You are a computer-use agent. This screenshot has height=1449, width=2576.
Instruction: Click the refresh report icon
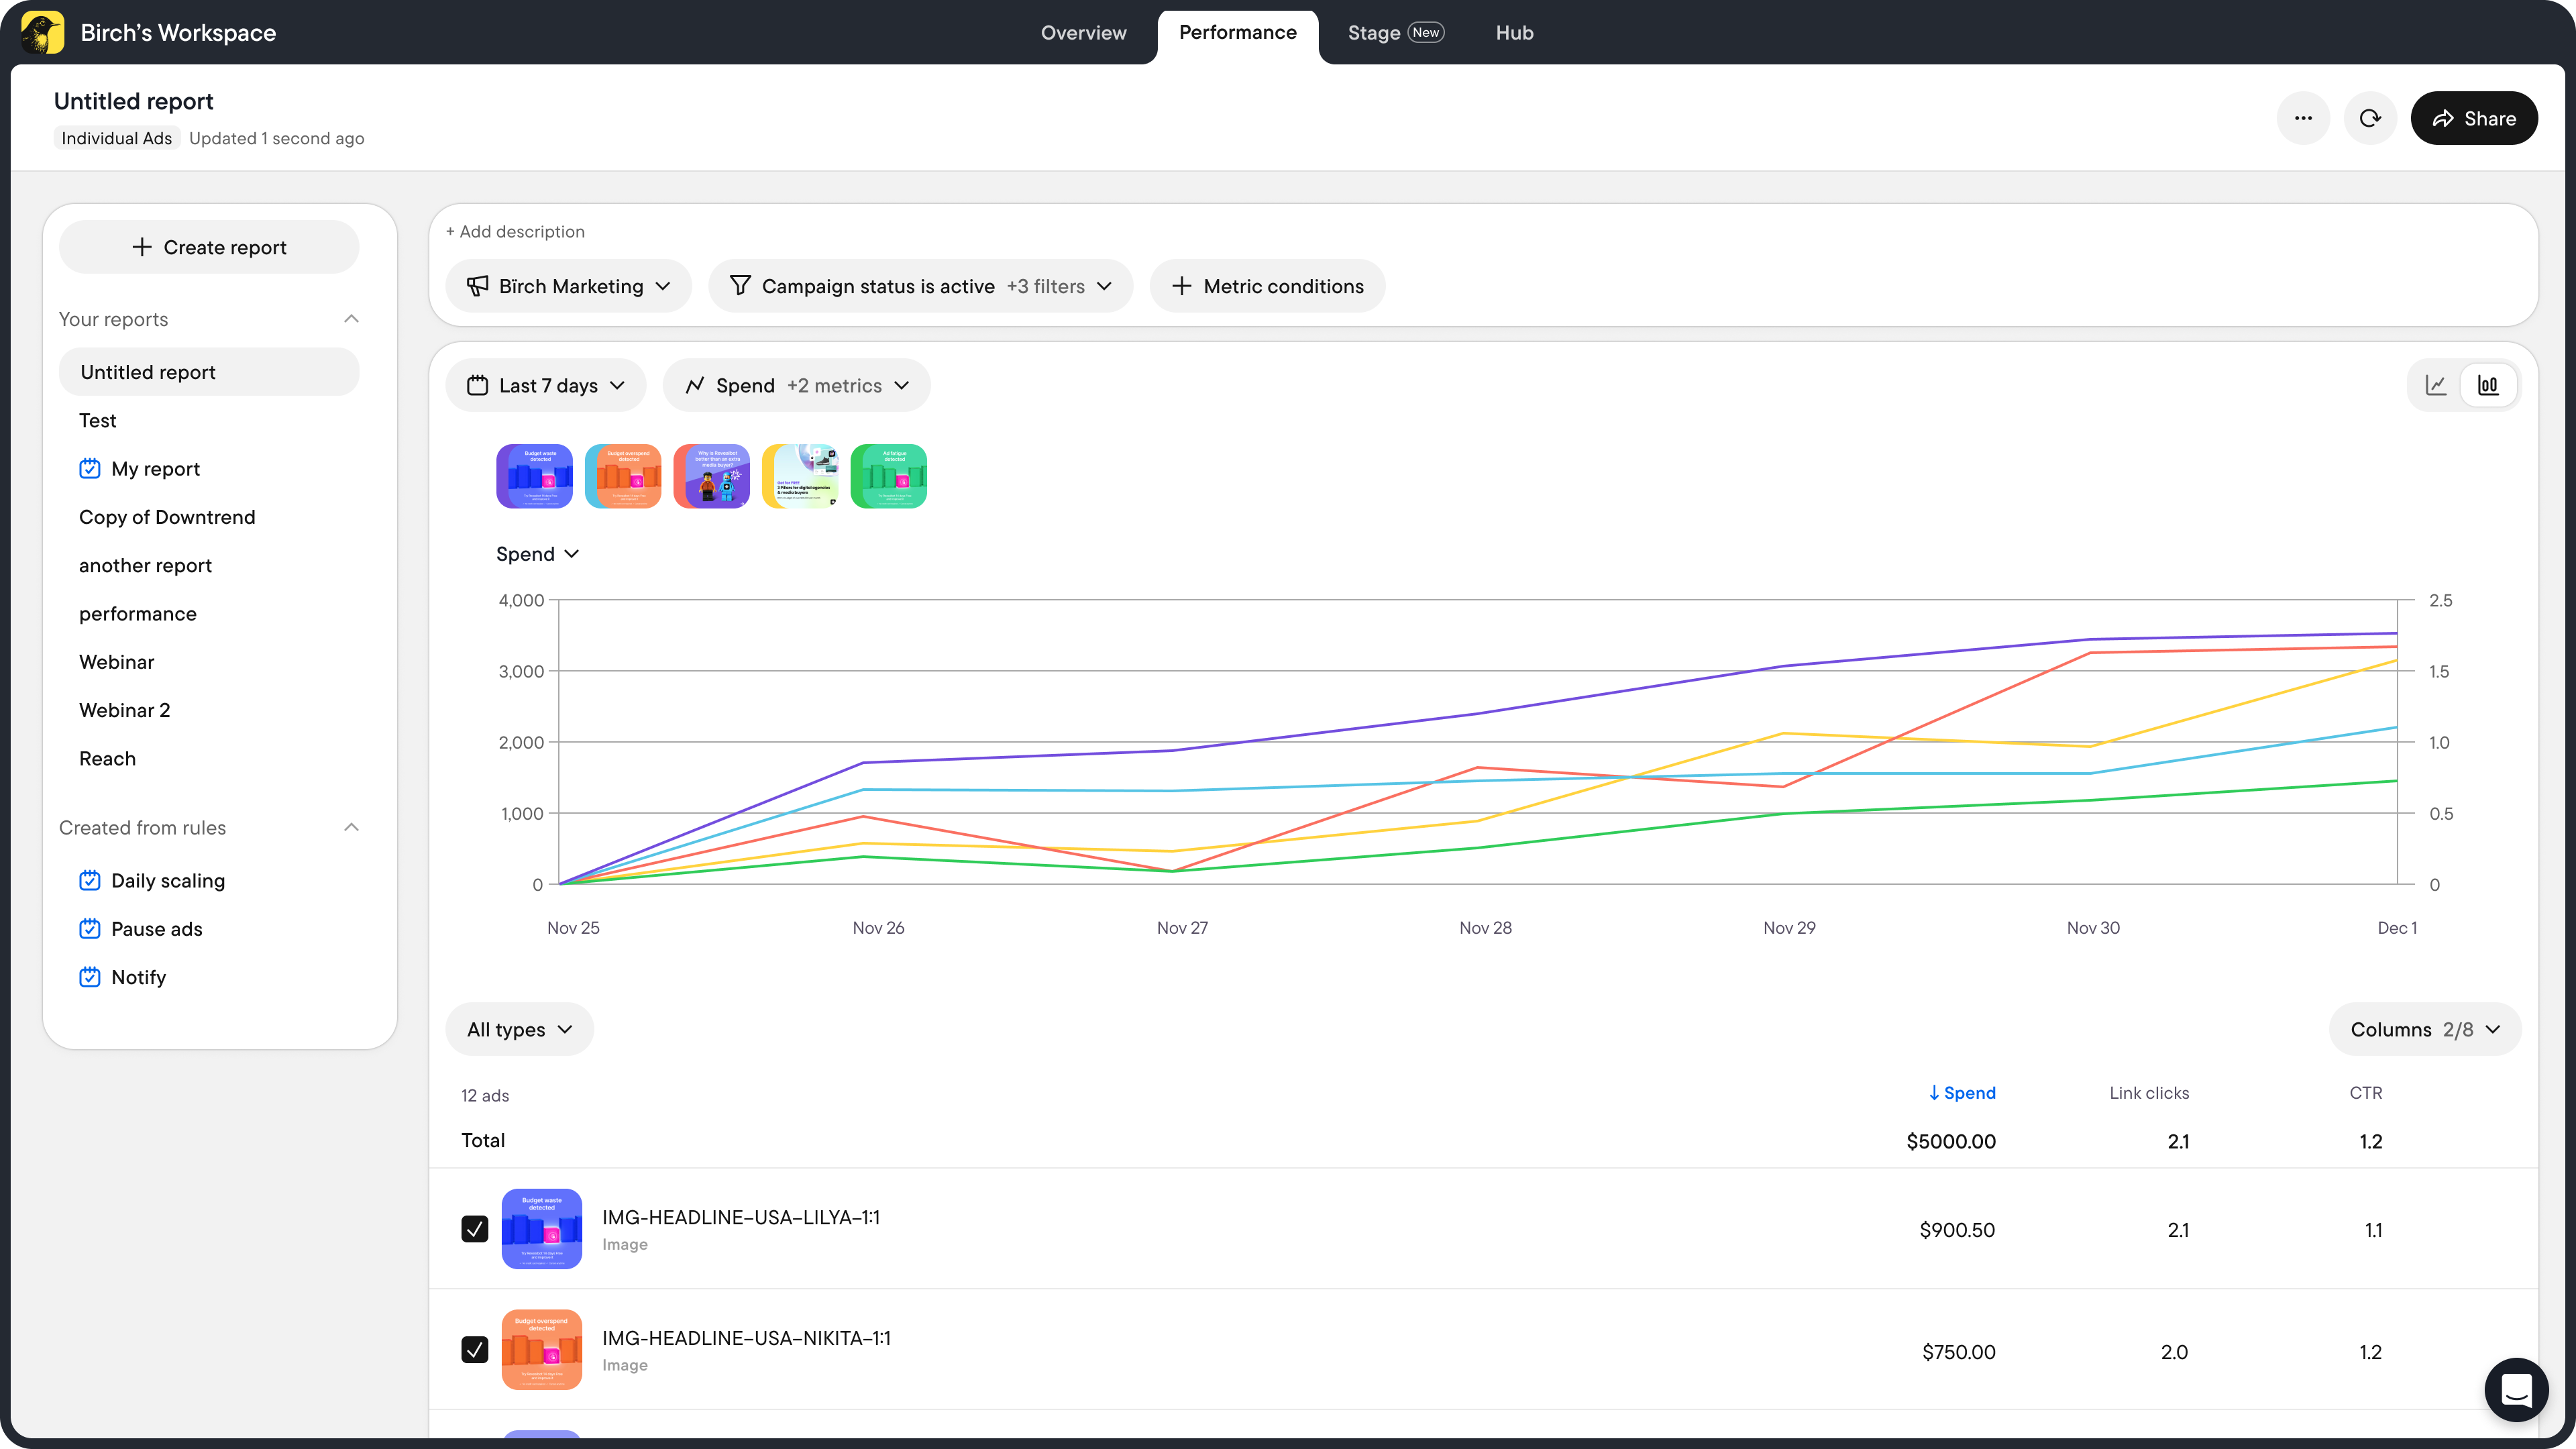[x=2370, y=118]
